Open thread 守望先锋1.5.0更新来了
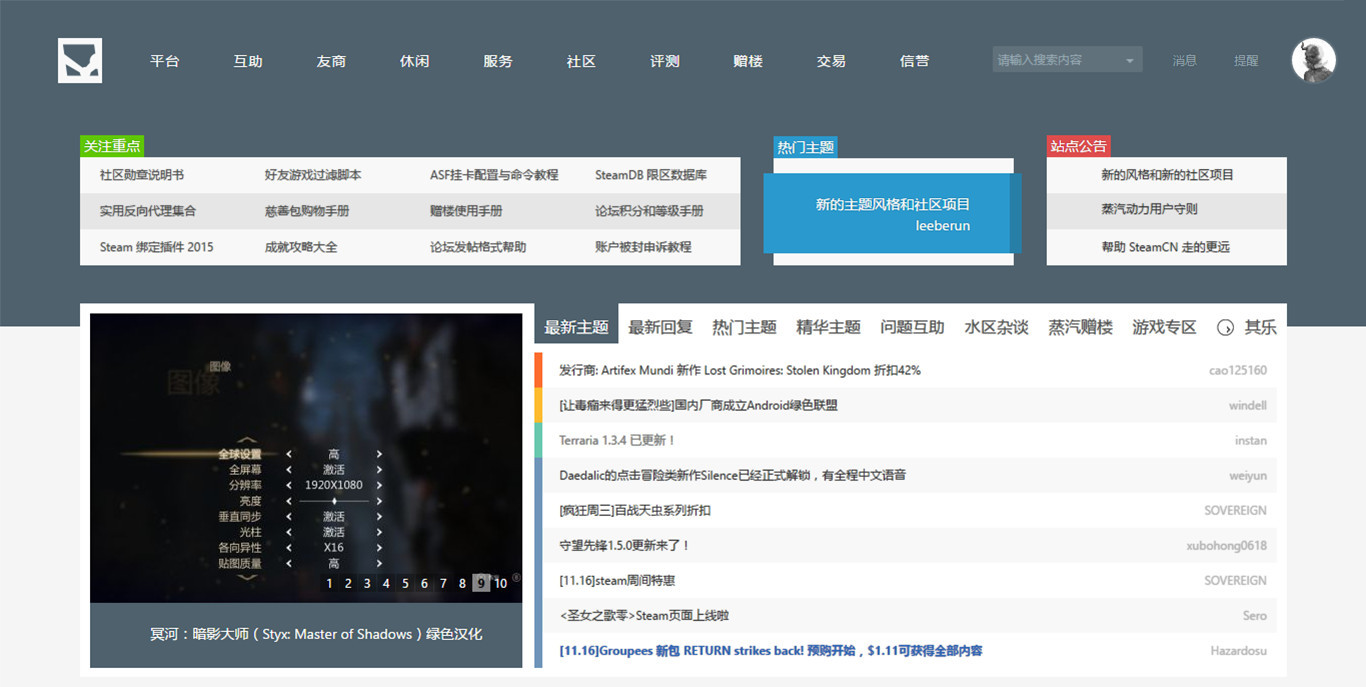1366x687 pixels. click(x=625, y=545)
